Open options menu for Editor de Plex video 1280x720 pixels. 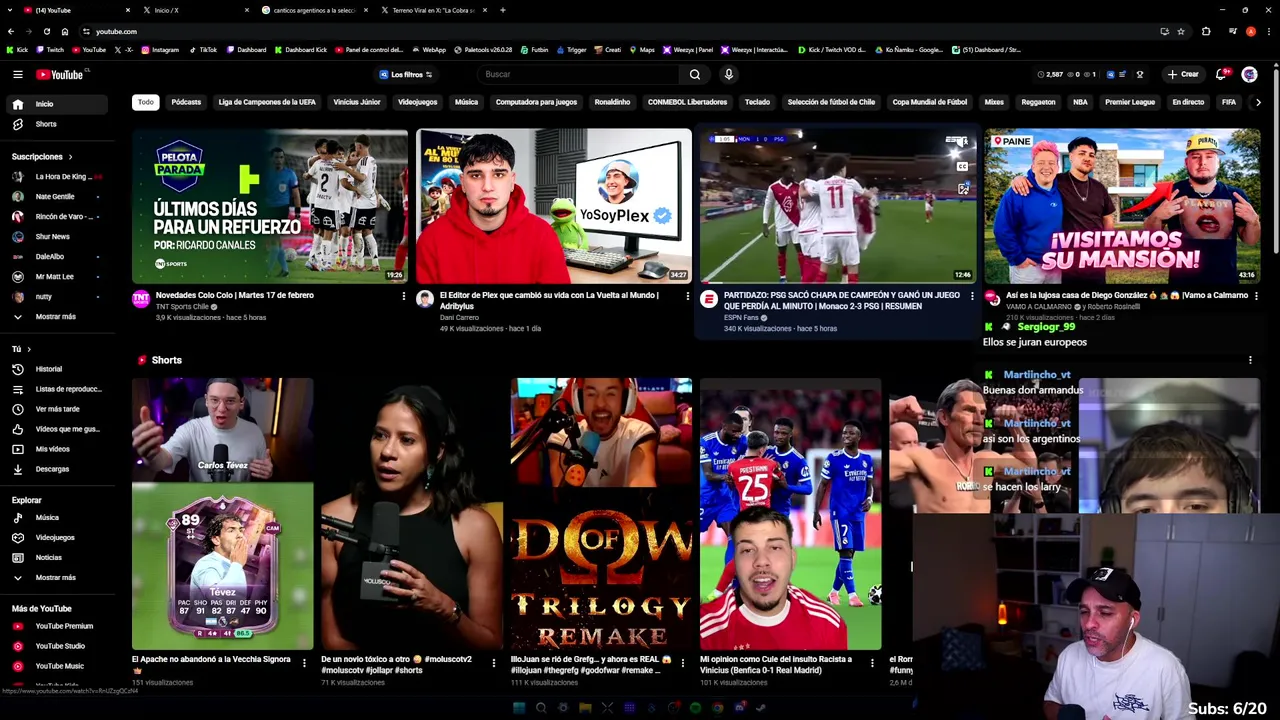[687, 296]
